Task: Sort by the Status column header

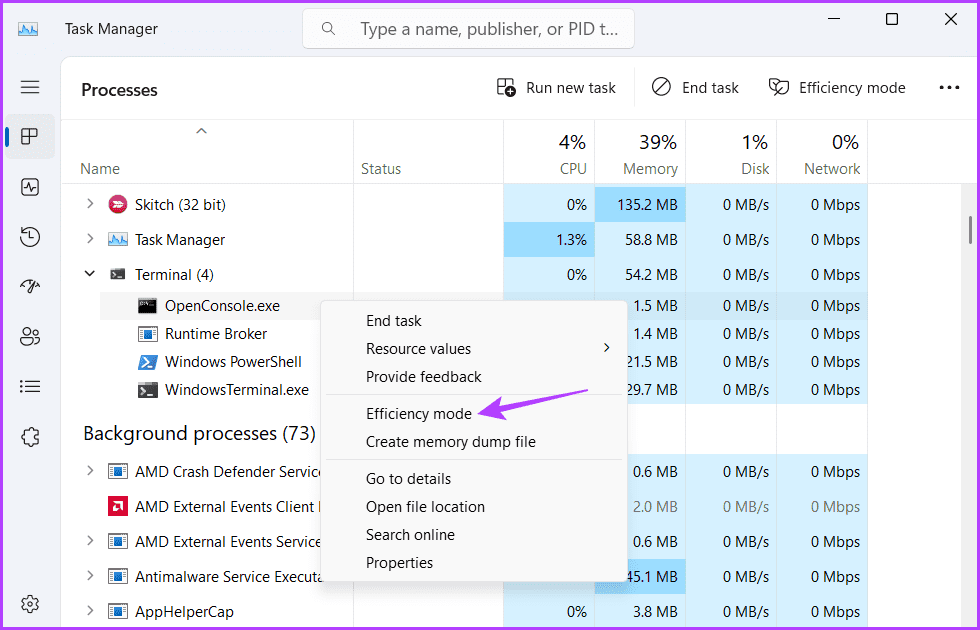Action: tap(429, 152)
